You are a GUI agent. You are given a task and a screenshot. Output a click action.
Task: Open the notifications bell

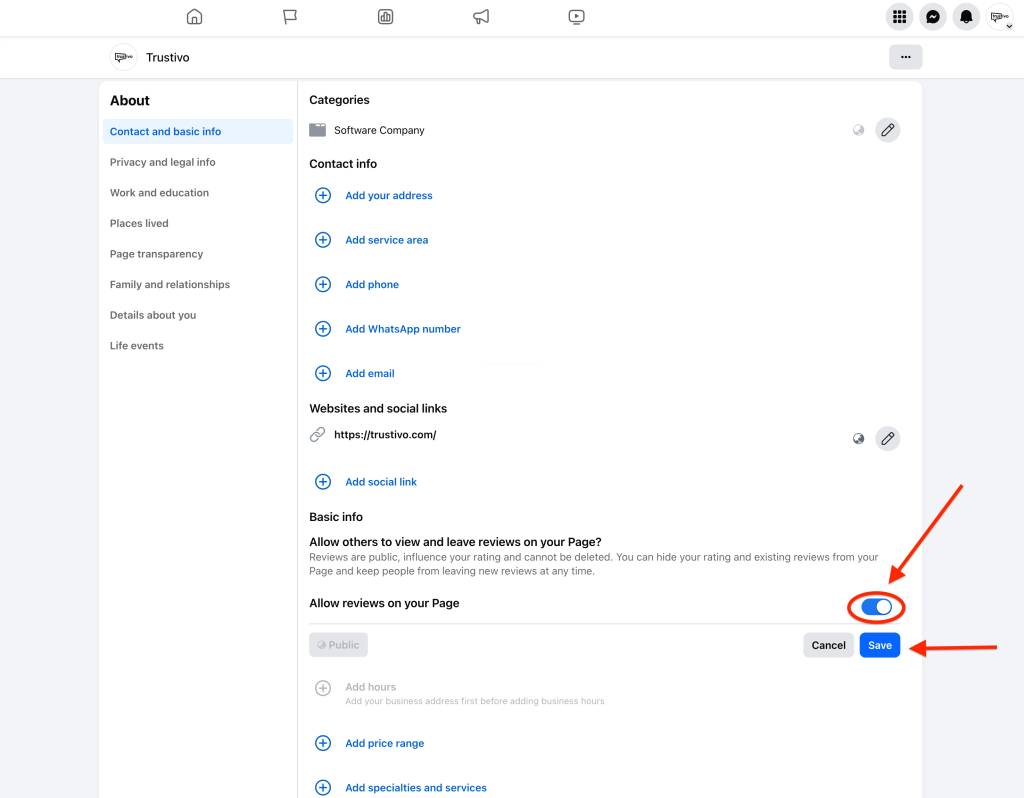click(965, 17)
